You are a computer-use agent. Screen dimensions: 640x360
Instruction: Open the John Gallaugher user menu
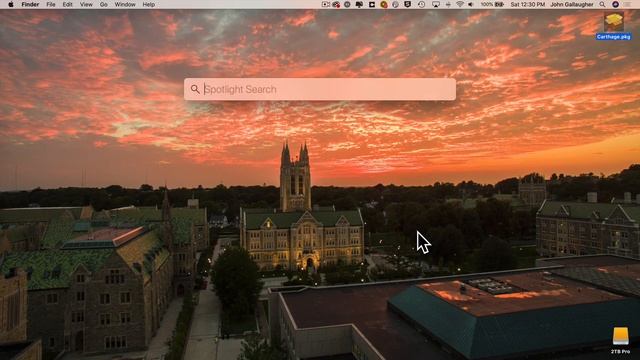click(x=572, y=4)
